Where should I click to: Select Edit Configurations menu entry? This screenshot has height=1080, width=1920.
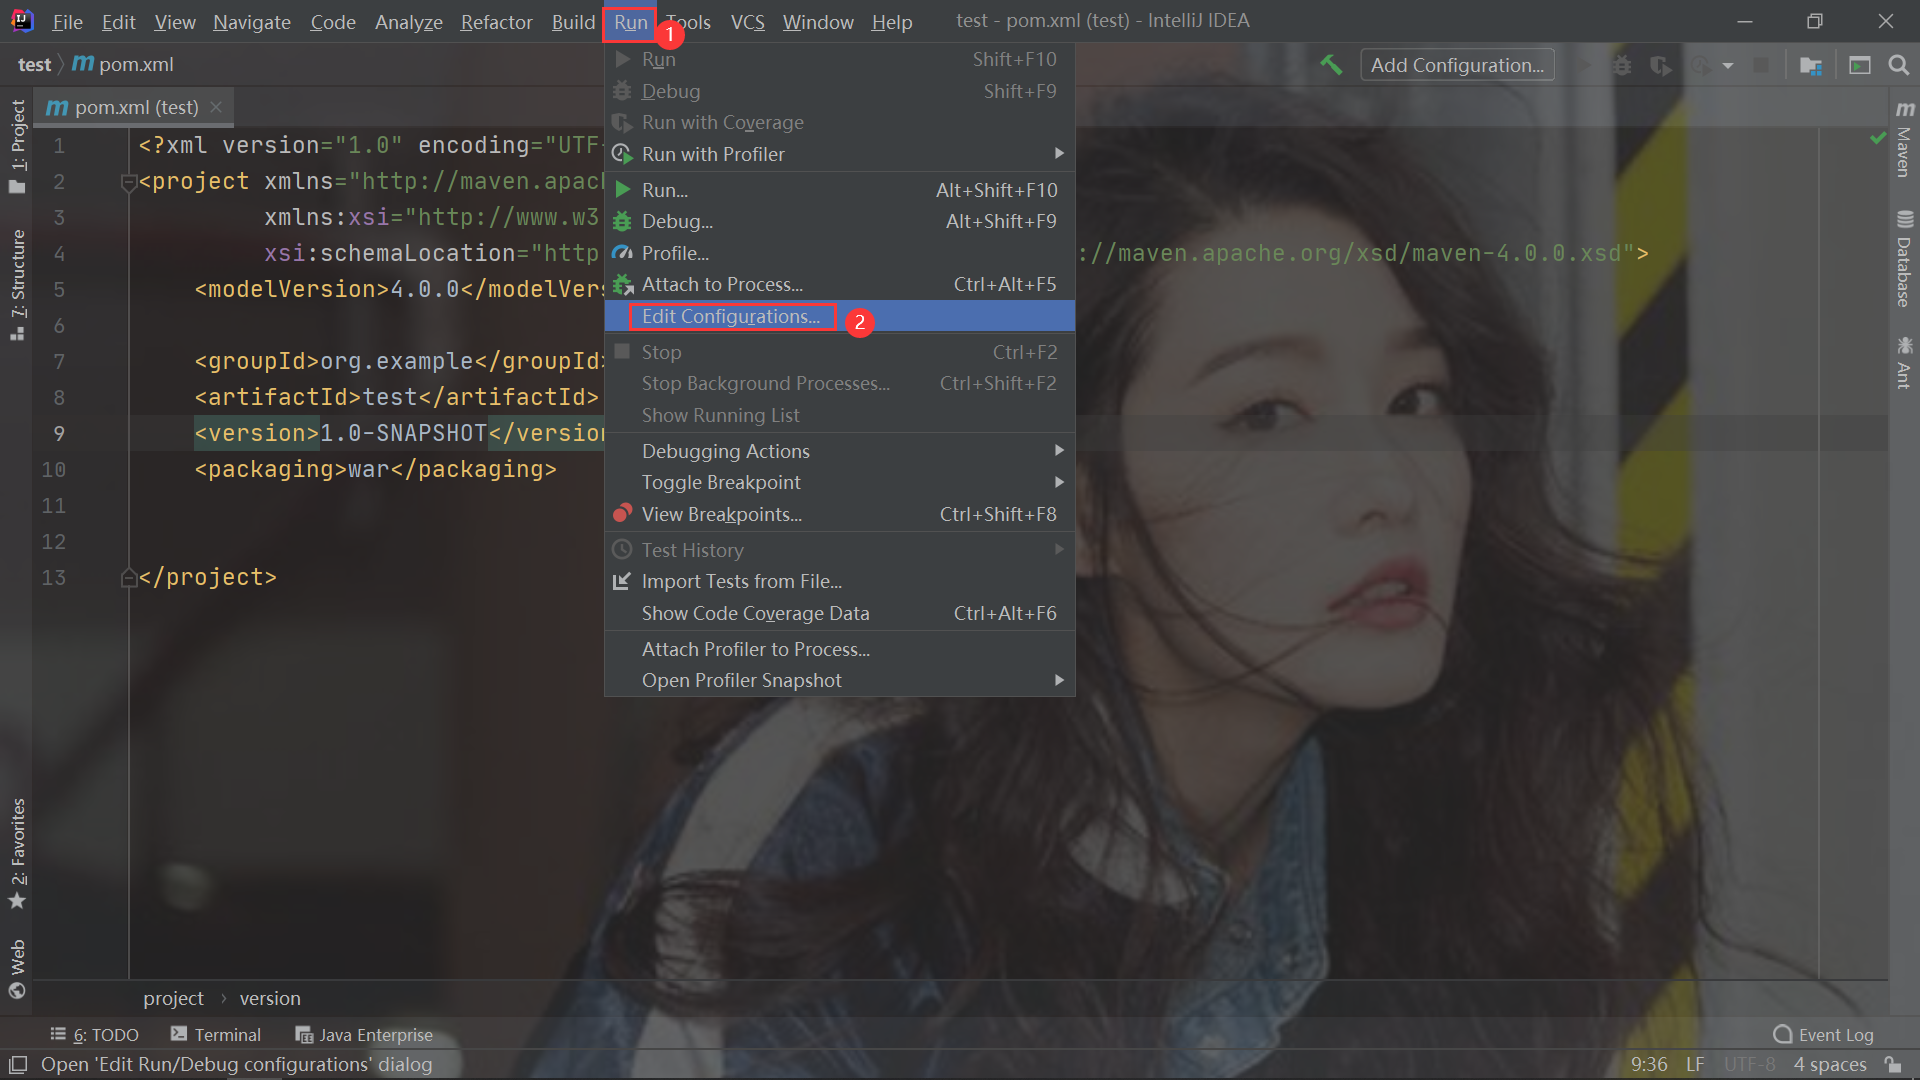[x=731, y=317]
